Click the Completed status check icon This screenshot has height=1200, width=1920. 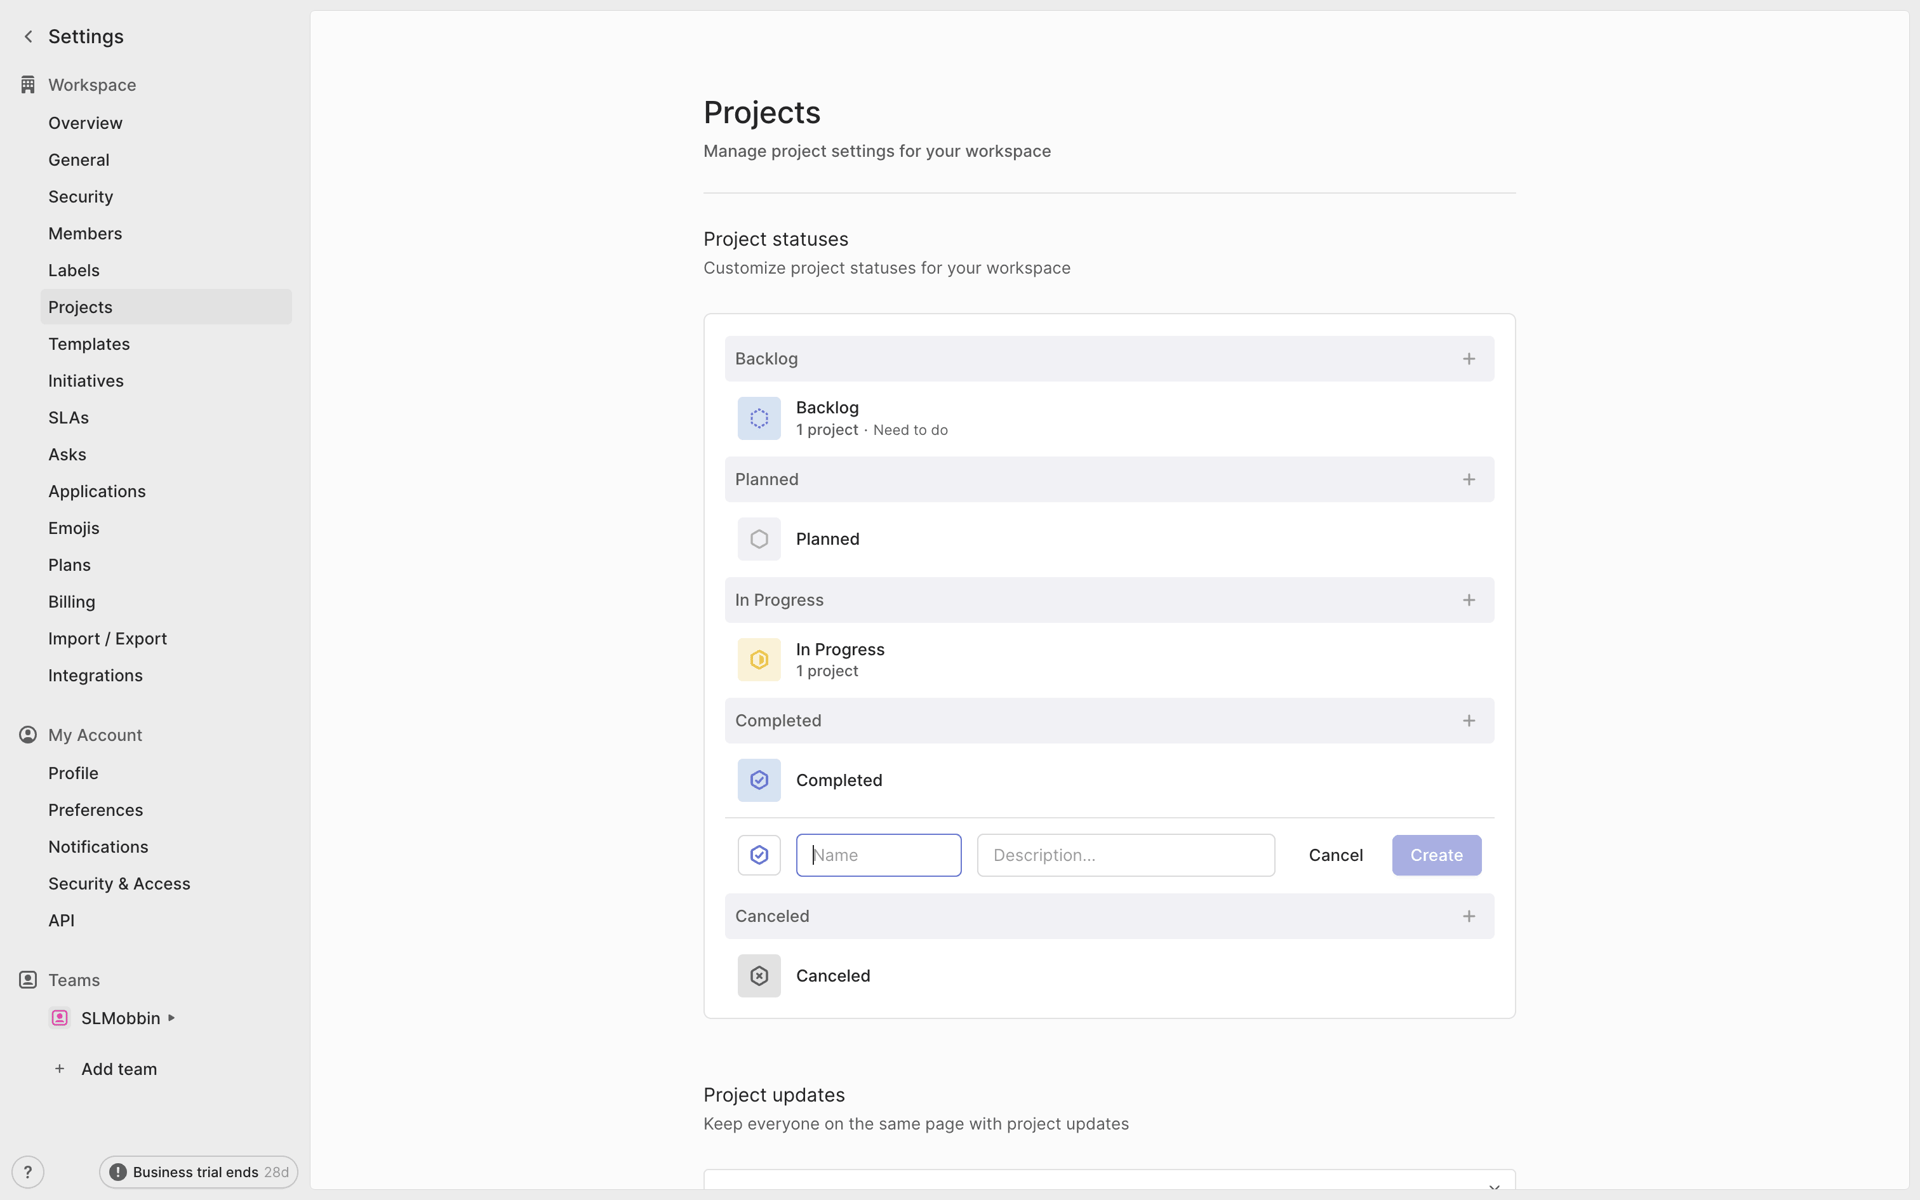click(x=759, y=780)
